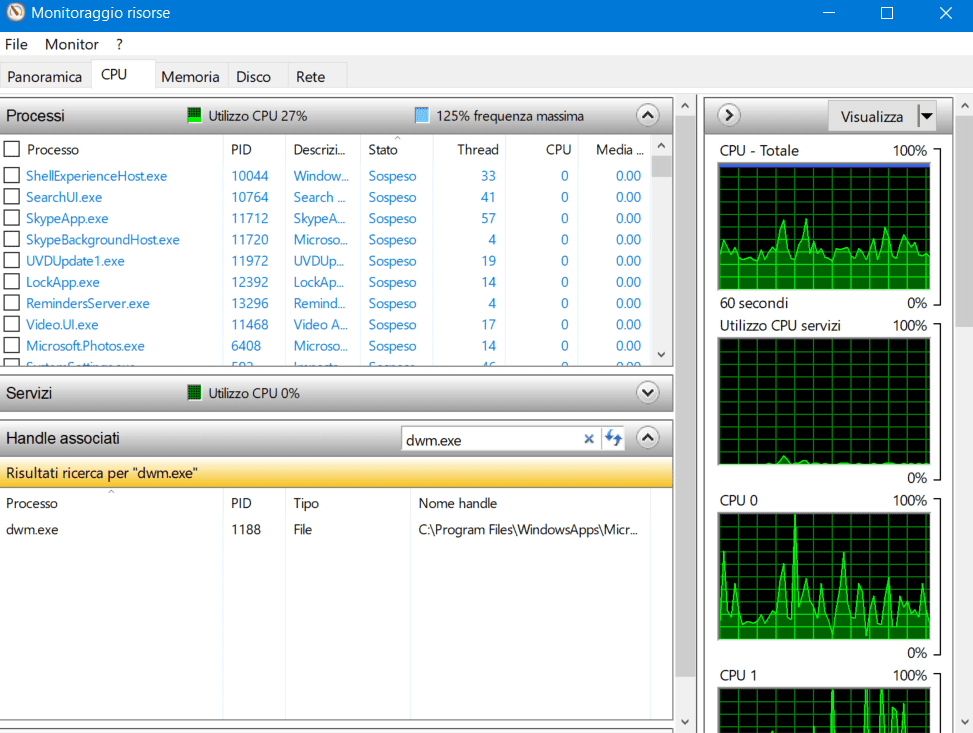
Task: Check the box for SkypeApp.exe
Action: tap(11, 218)
